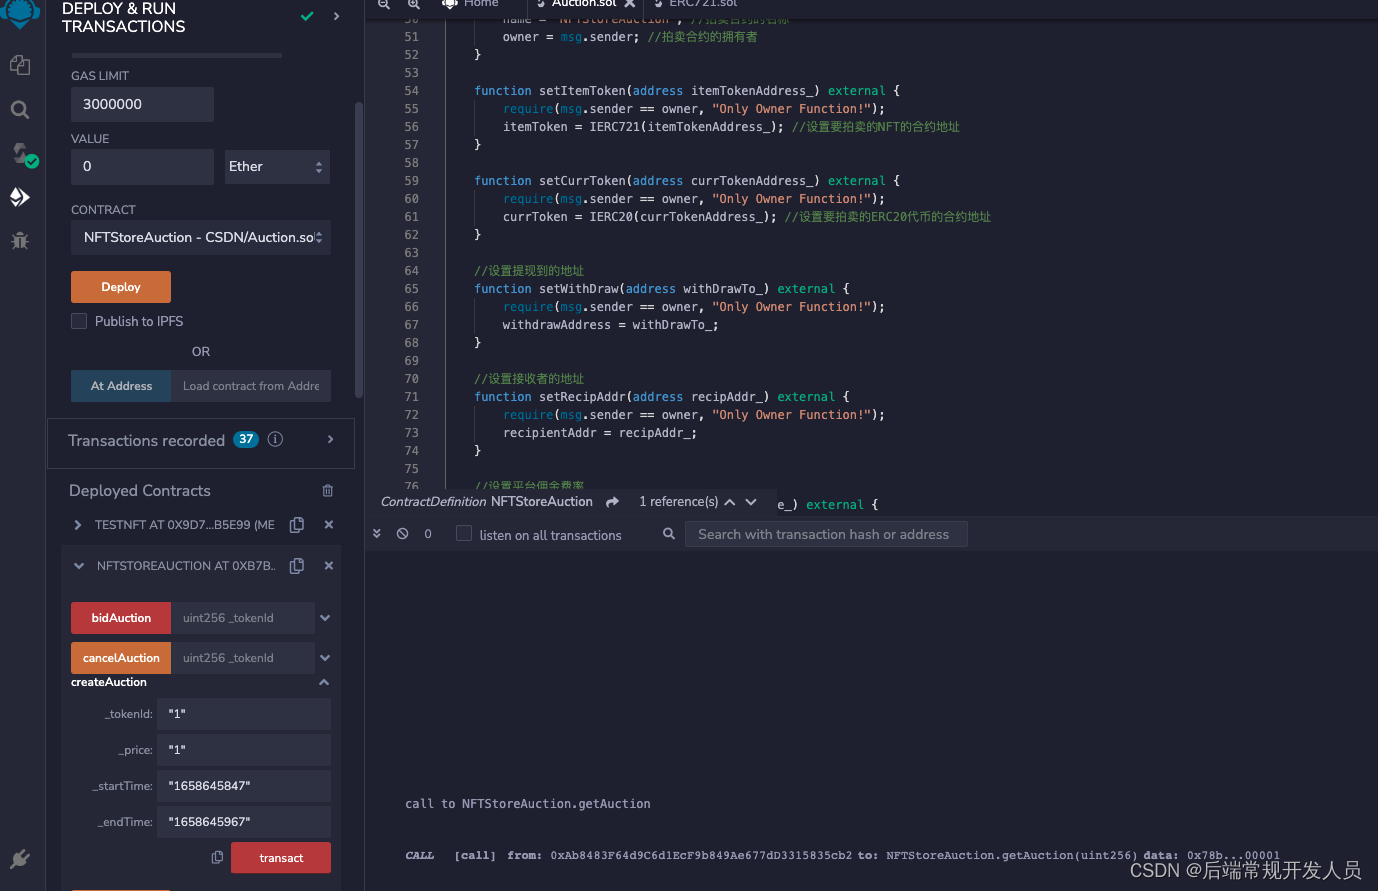Show info about Transactions recorded
The height and width of the screenshot is (891, 1378).
(275, 439)
